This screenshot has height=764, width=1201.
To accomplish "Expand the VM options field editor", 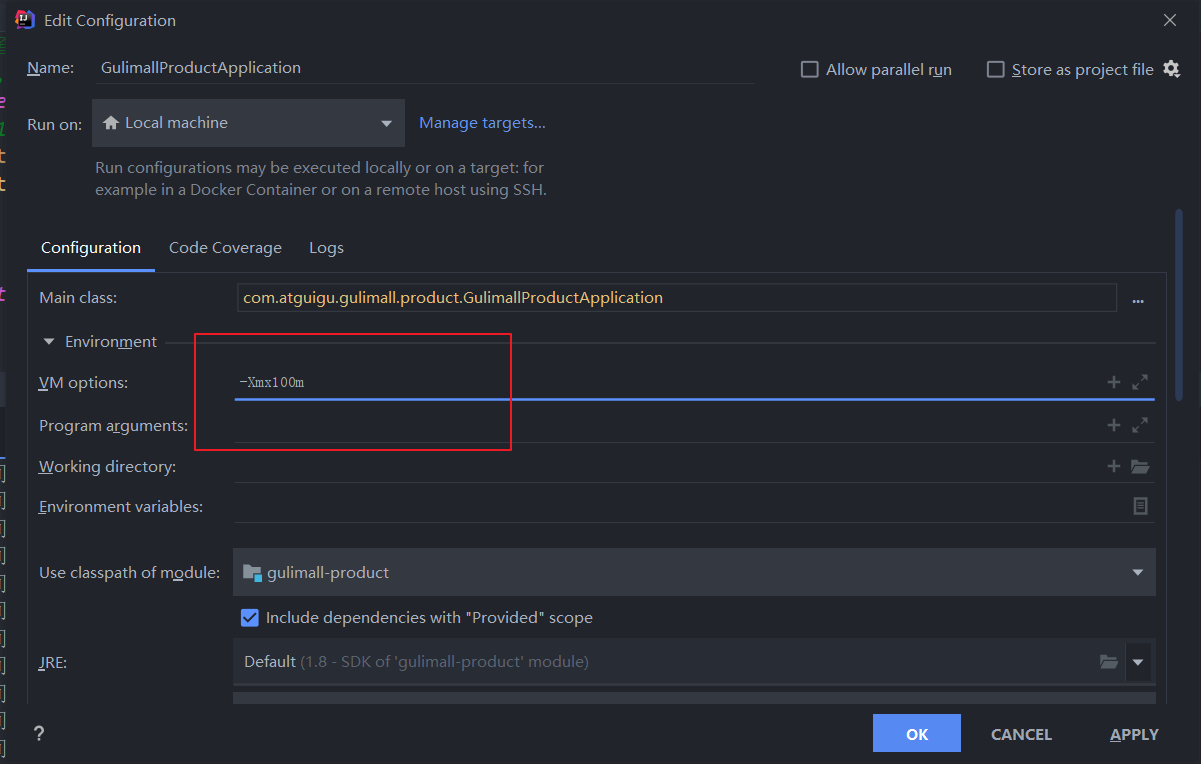I will (1140, 382).
